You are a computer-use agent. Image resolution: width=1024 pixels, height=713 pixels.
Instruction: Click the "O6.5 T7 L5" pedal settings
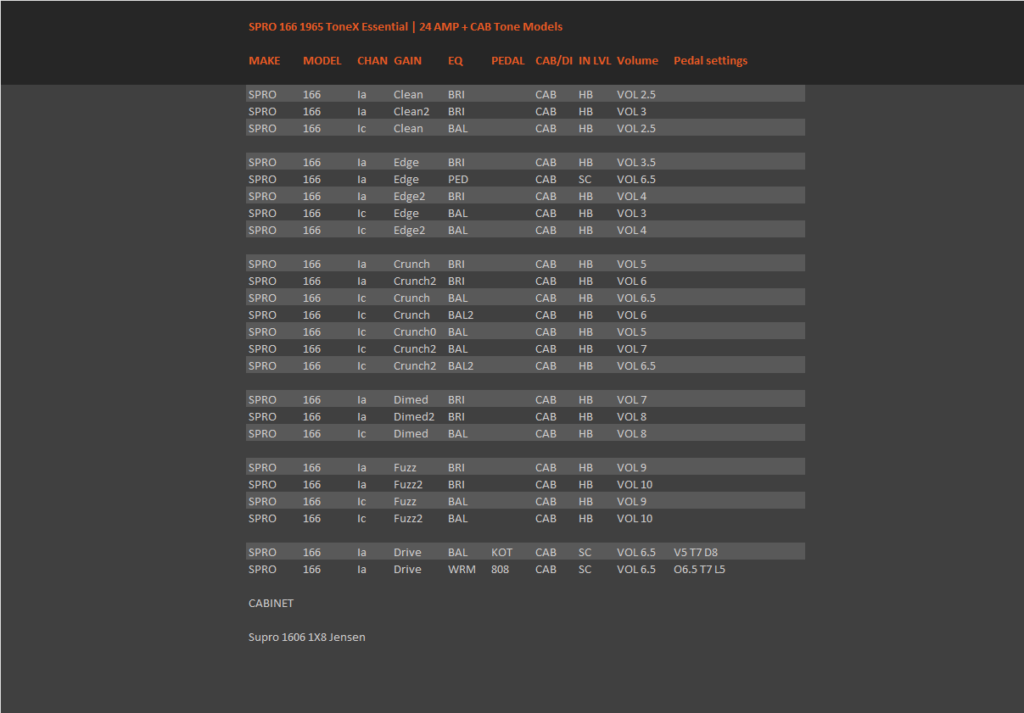(x=699, y=570)
